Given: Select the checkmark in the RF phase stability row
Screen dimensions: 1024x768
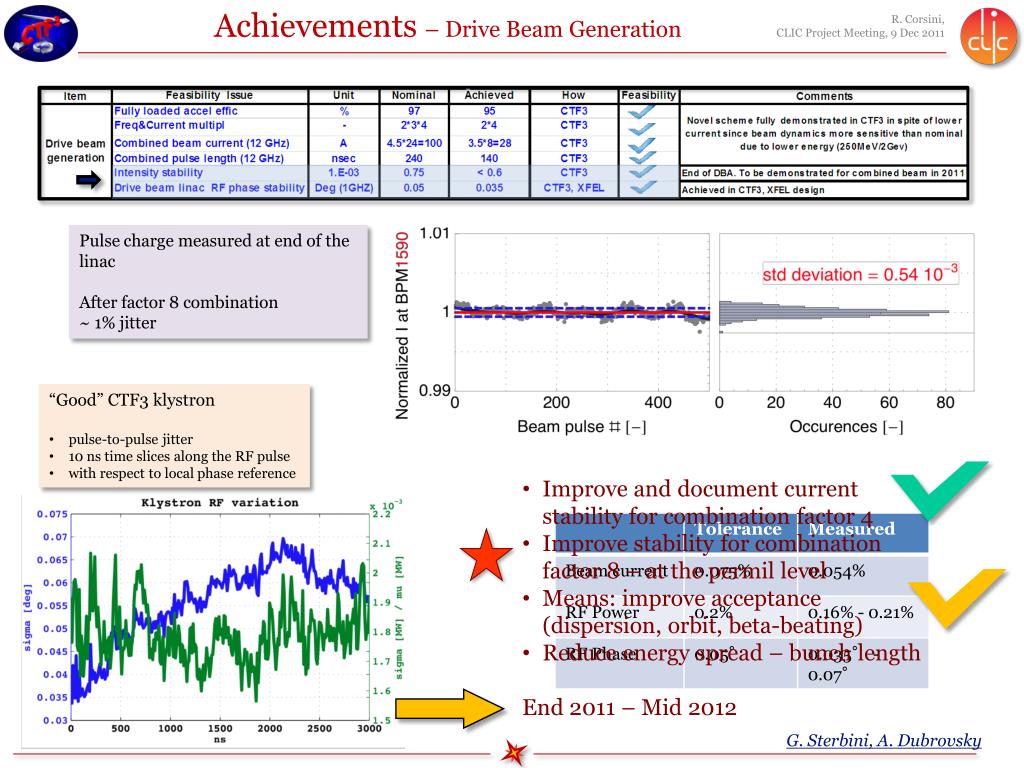Looking at the screenshot, I should [x=642, y=187].
